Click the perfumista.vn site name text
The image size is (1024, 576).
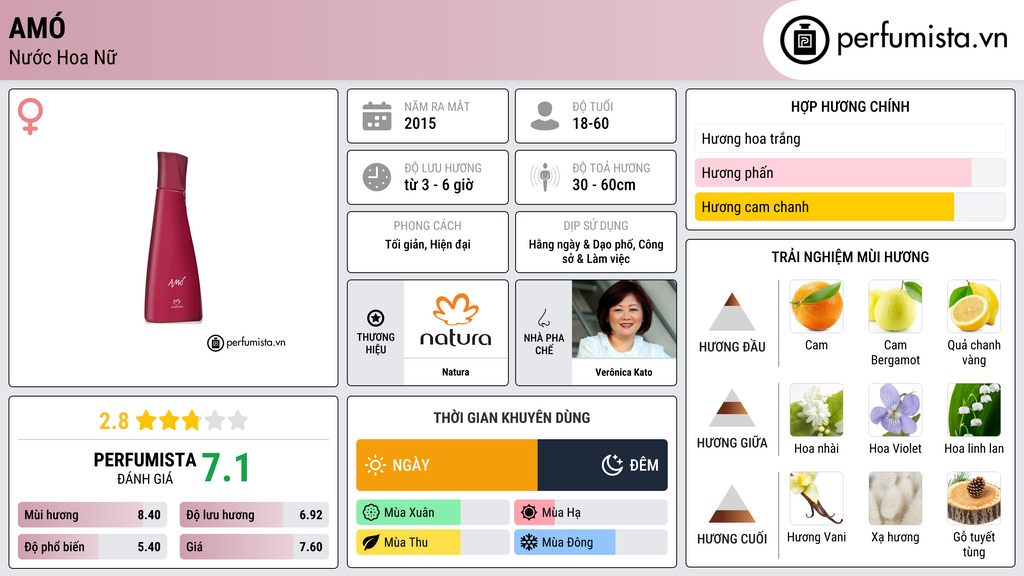coord(922,39)
